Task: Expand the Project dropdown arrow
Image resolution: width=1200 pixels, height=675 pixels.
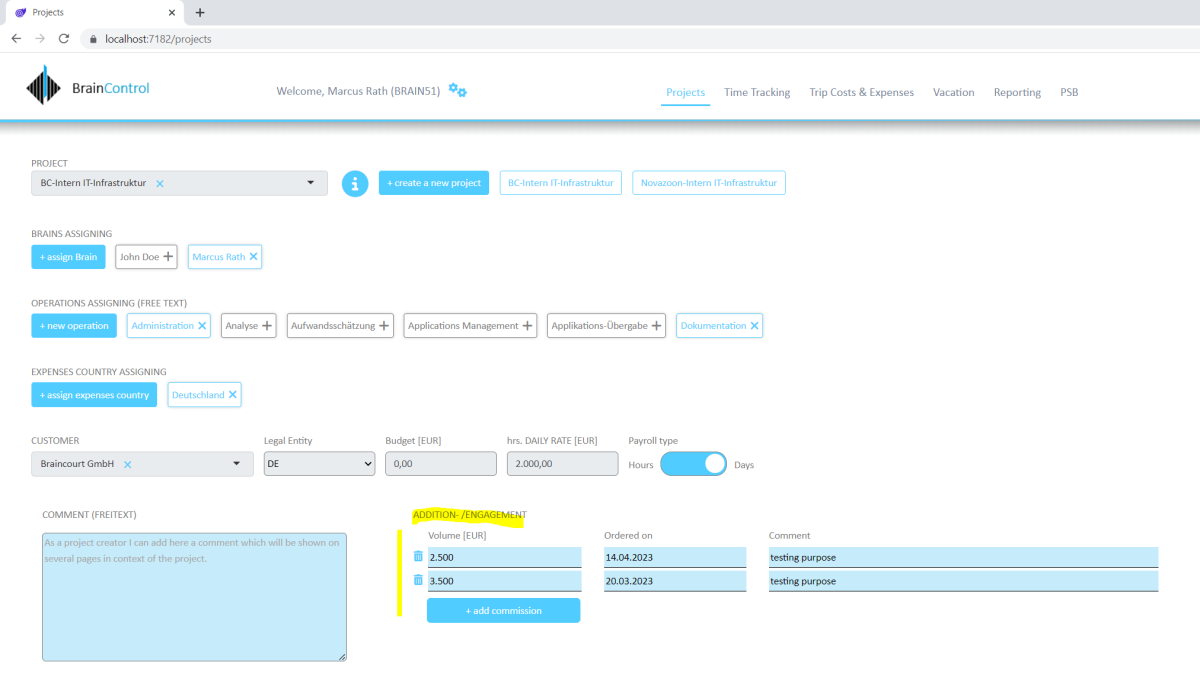Action: click(310, 183)
